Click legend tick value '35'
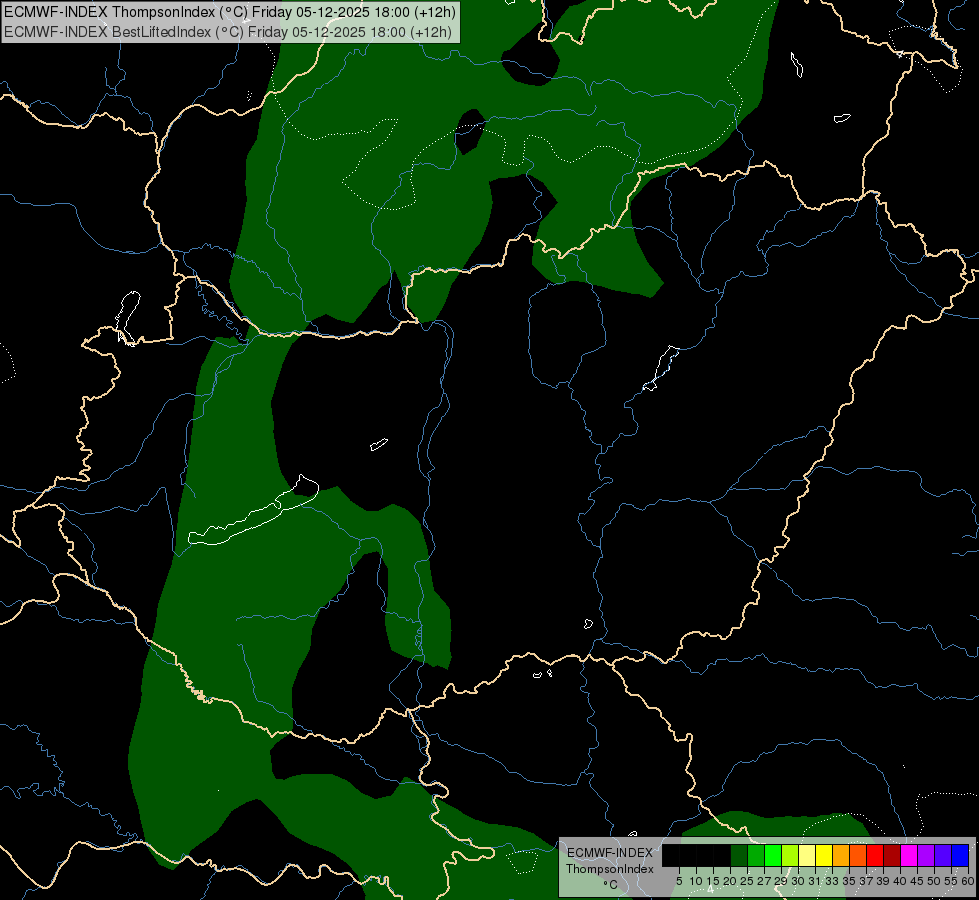 [x=849, y=881]
